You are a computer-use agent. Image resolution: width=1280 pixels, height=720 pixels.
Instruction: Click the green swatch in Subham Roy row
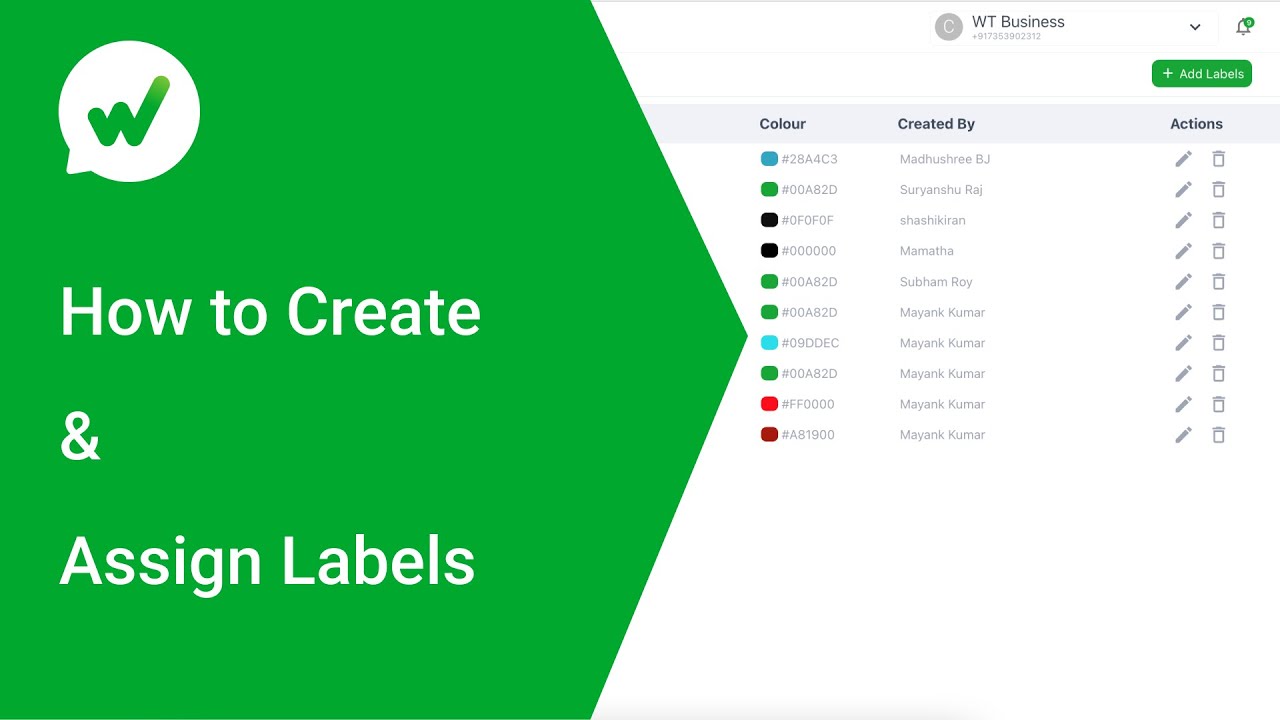click(769, 282)
